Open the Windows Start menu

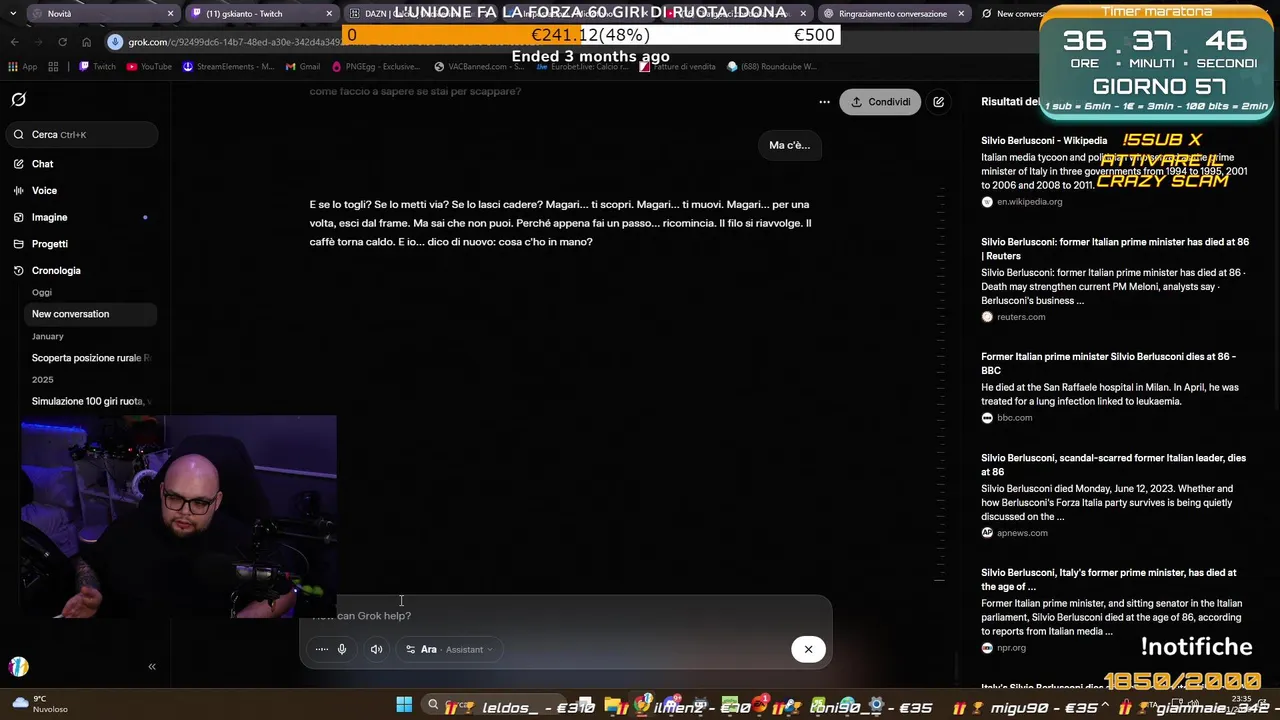[404, 705]
